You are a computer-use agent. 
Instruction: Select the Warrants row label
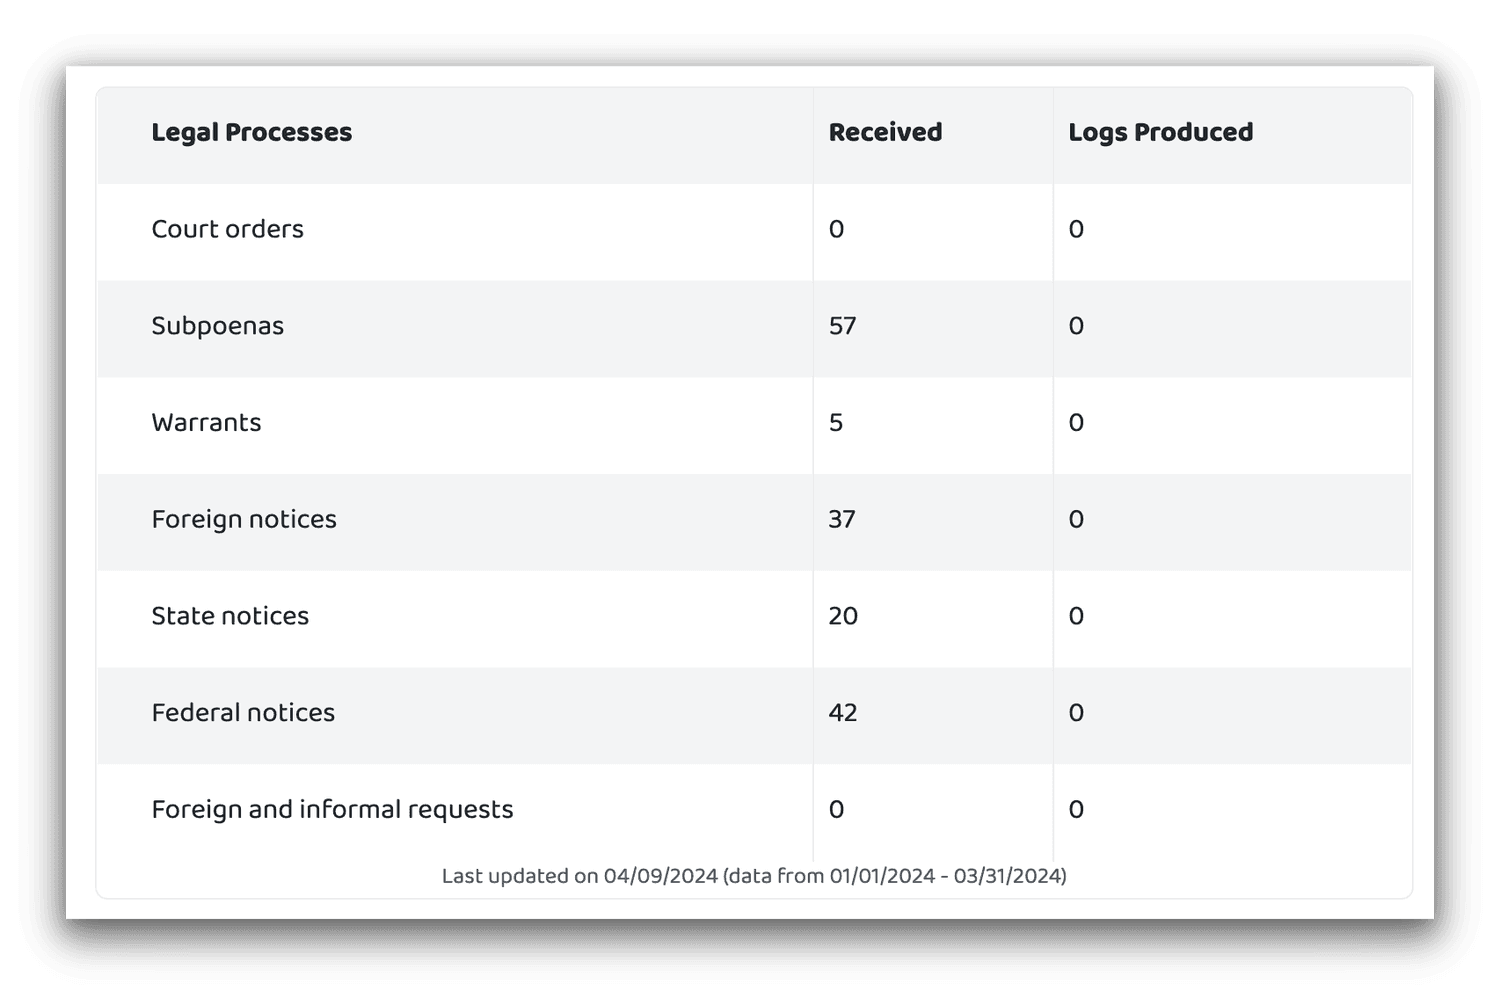click(206, 423)
